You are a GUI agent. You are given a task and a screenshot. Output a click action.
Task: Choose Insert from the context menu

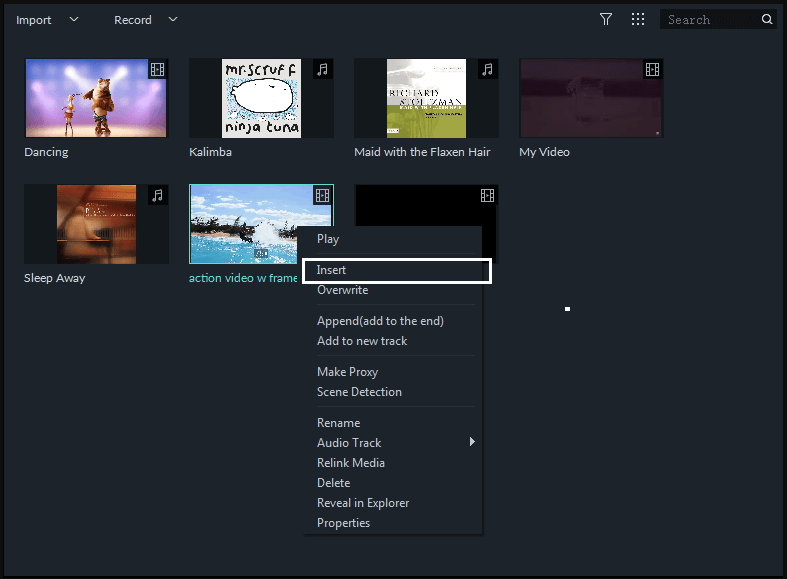tap(397, 270)
